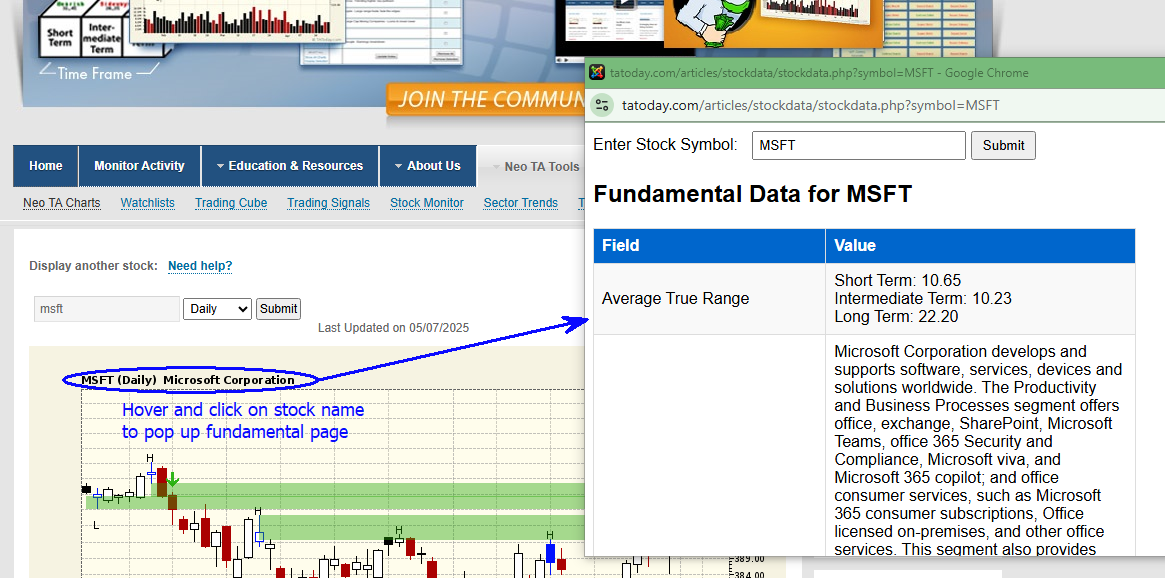Viewport: 1165px width, 578px height.
Task: Focus the msft stock symbol field
Action: pos(107,309)
